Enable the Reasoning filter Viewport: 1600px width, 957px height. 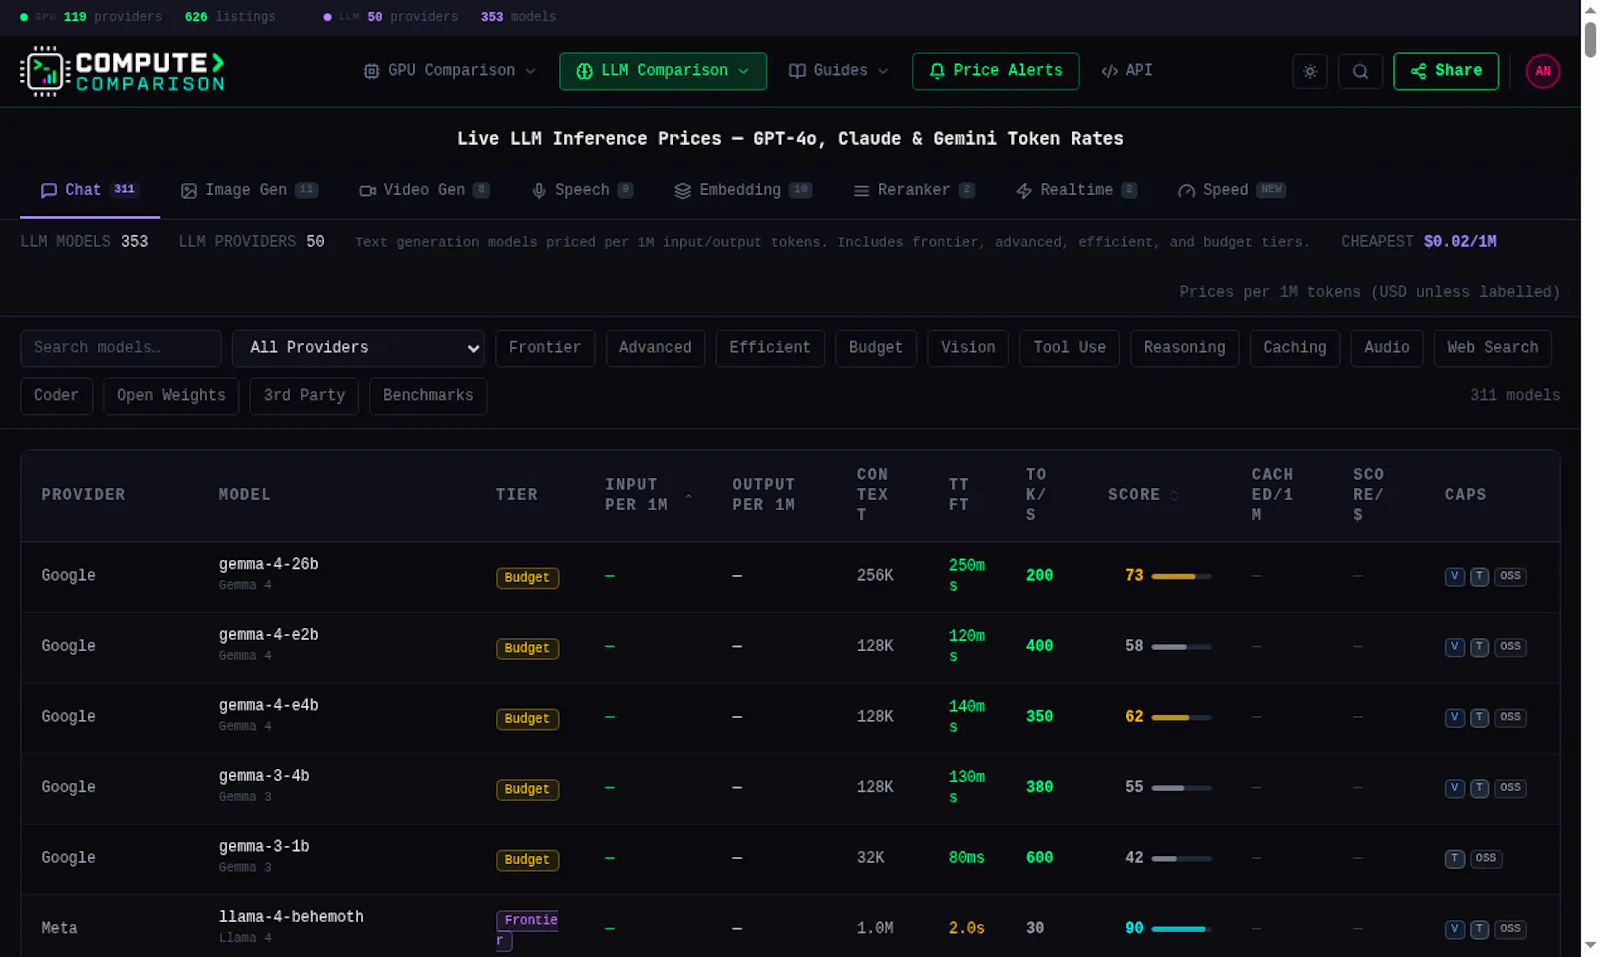pyautogui.click(x=1185, y=348)
